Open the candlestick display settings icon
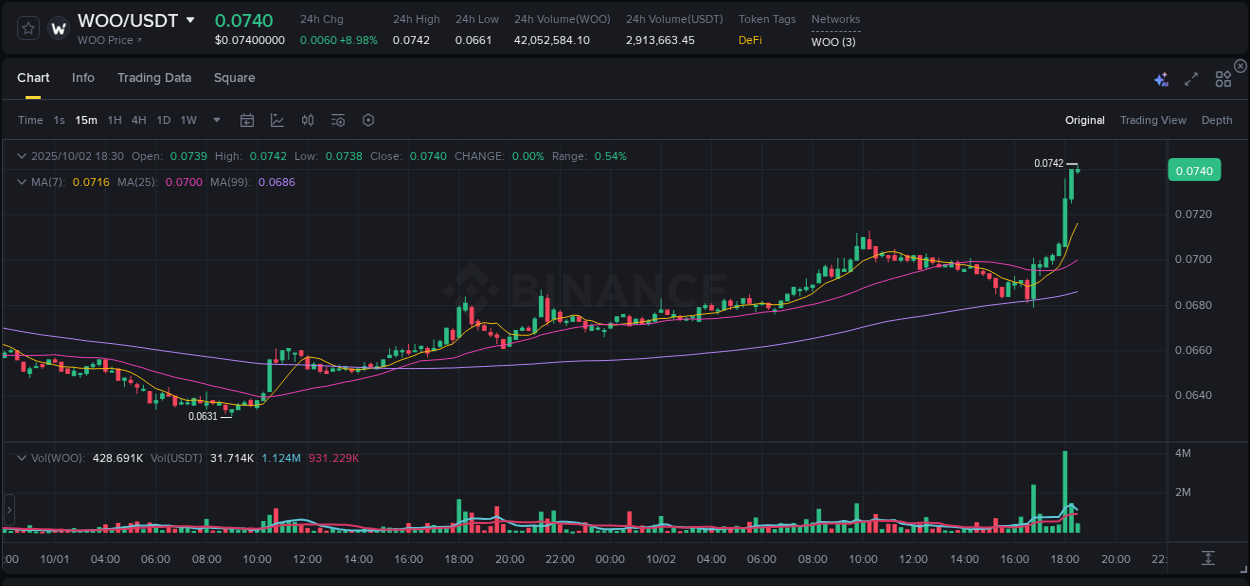 [x=307, y=120]
